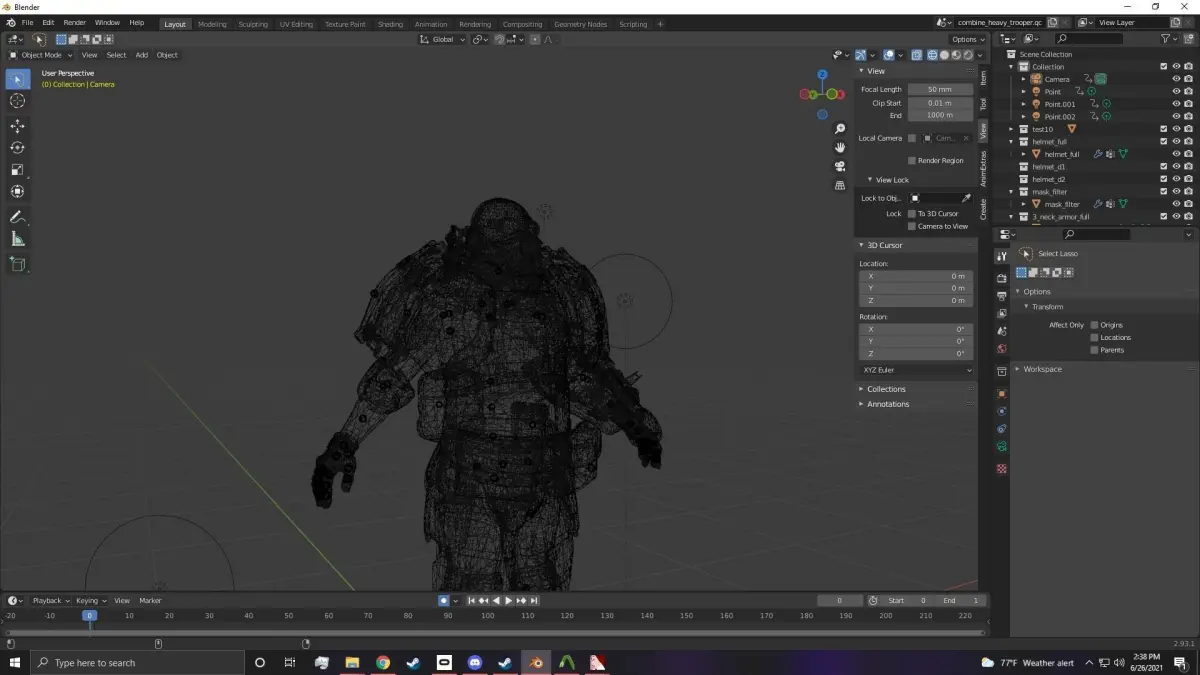
Task: Open the Playback dropdown in timeline
Action: 50,600
